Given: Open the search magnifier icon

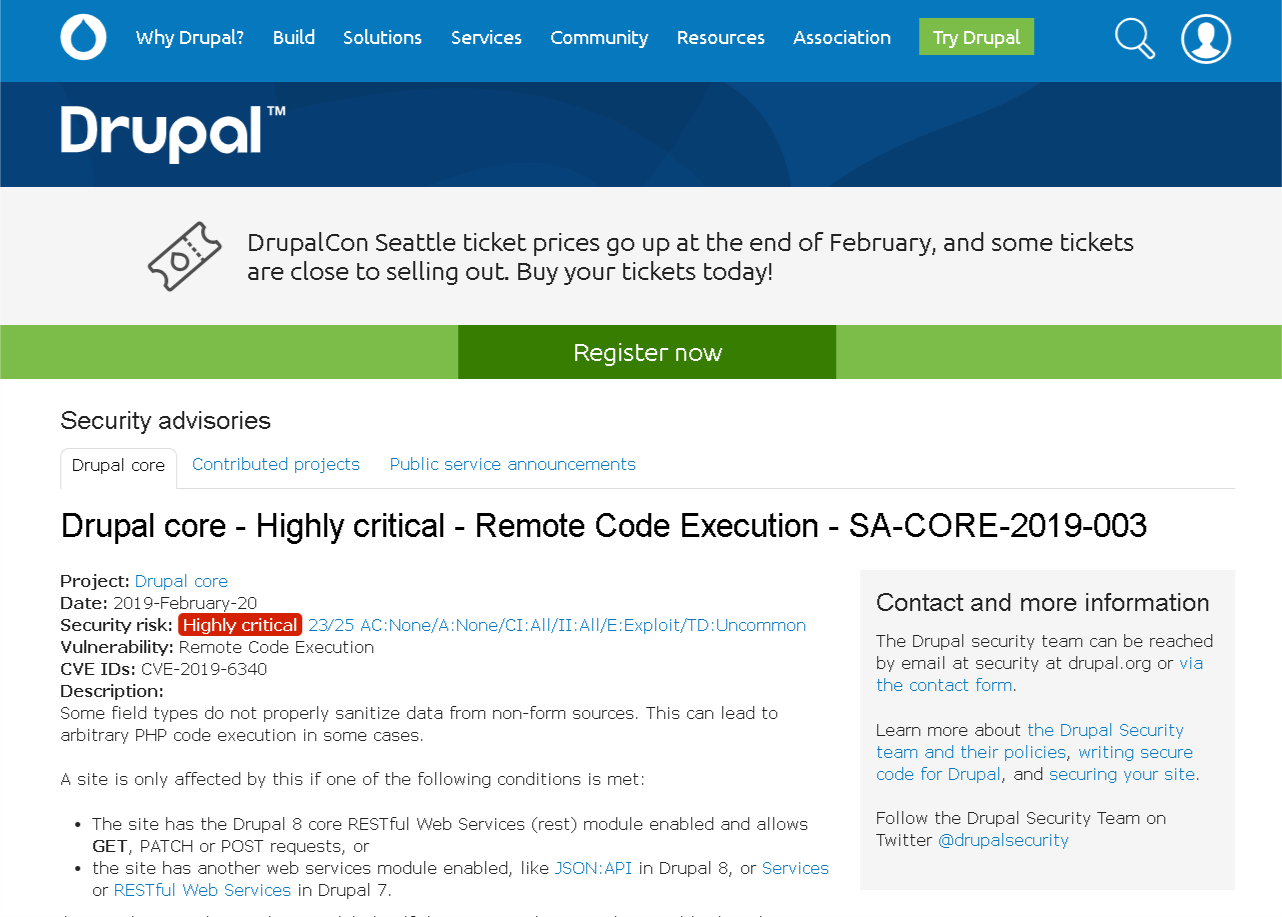Looking at the screenshot, I should click(1134, 38).
